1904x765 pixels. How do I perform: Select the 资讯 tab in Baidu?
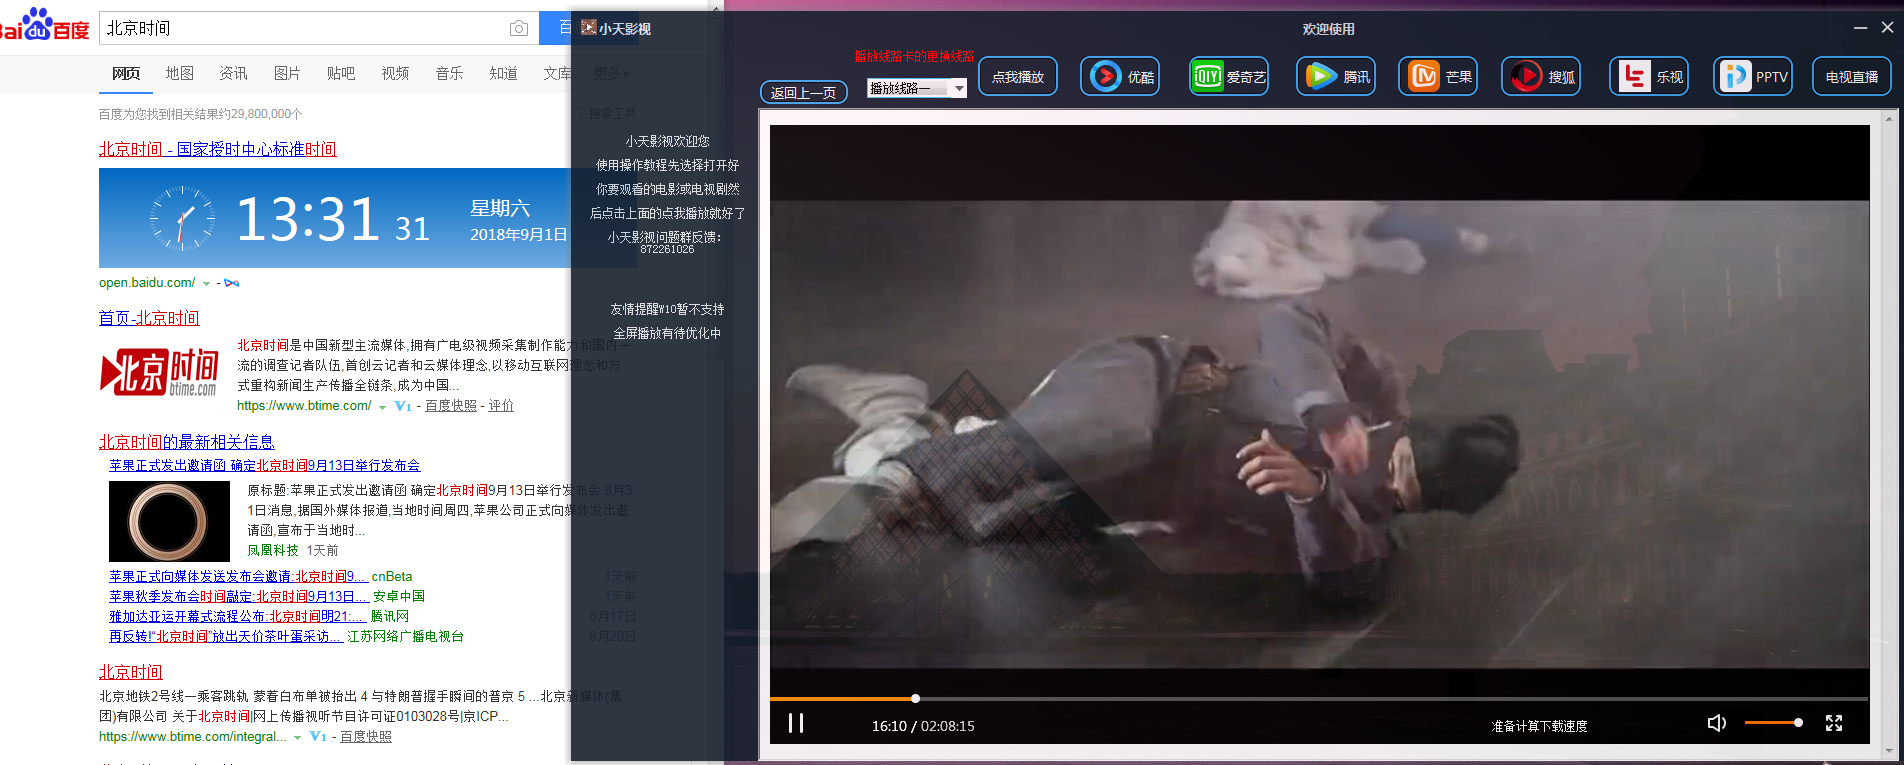click(234, 73)
